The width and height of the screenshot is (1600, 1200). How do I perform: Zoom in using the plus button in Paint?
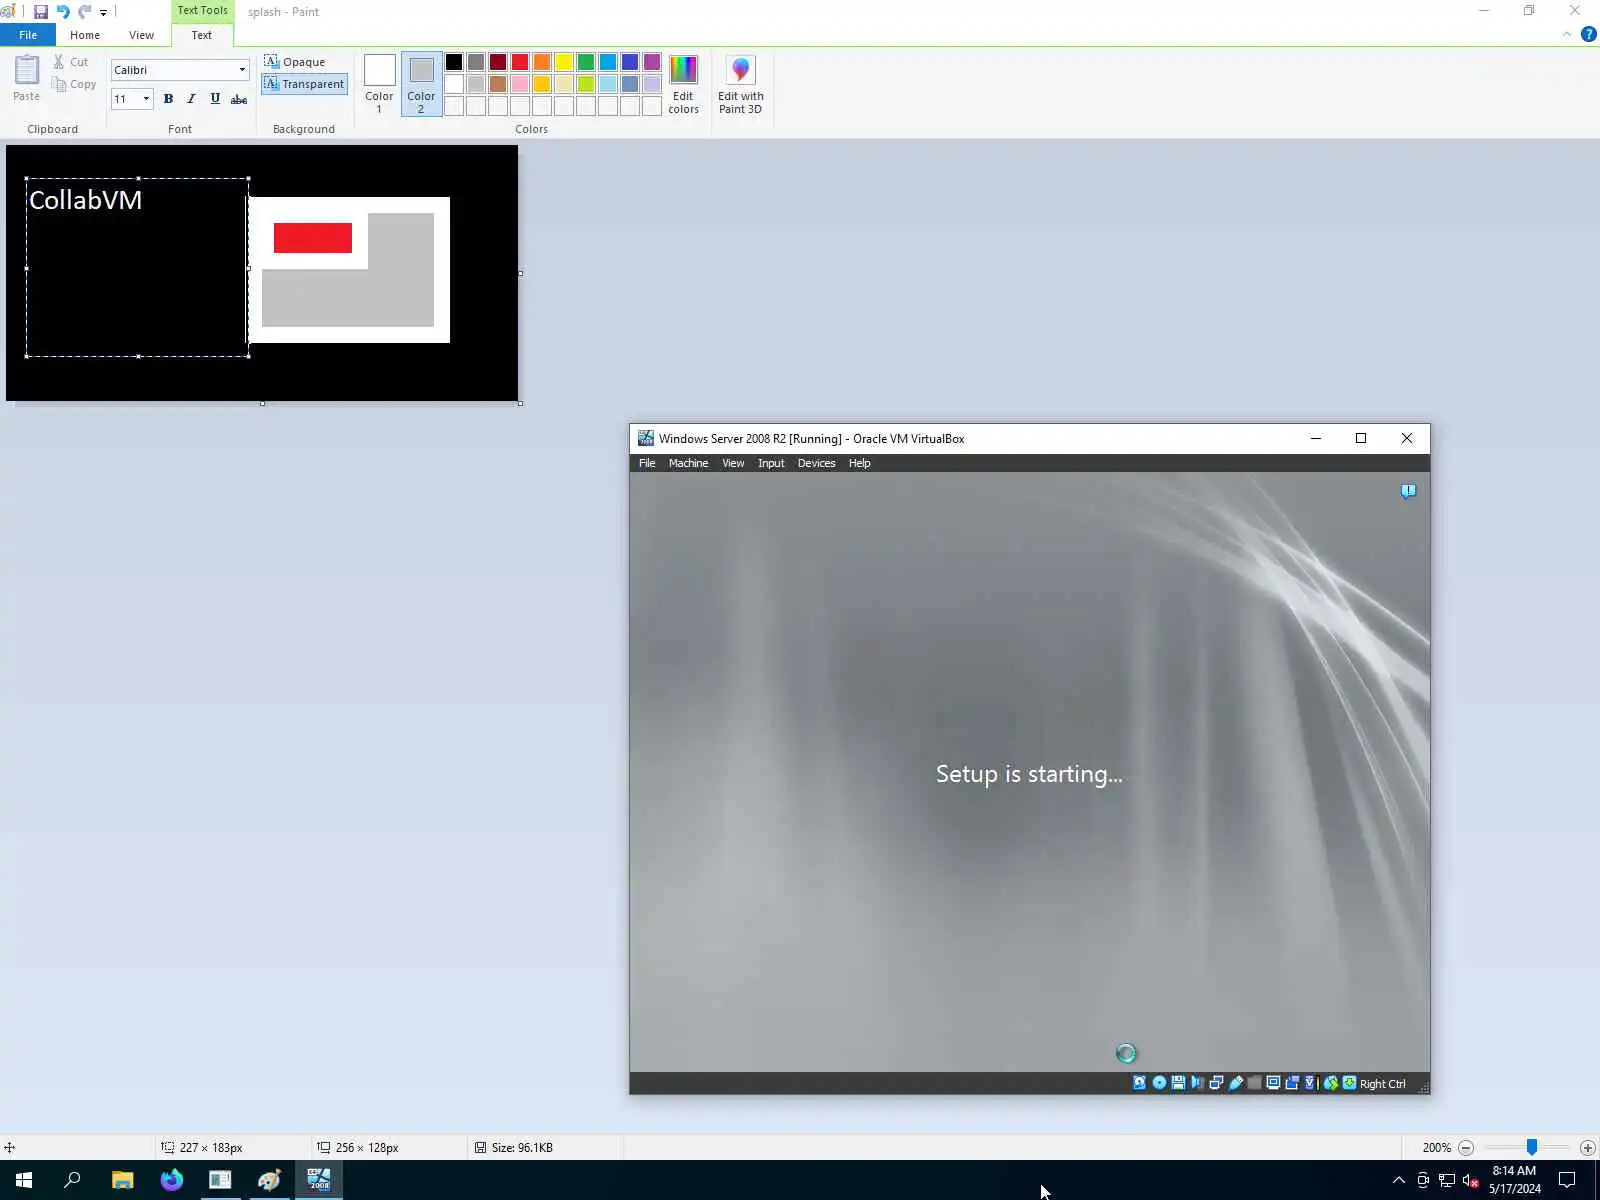(x=1587, y=1148)
